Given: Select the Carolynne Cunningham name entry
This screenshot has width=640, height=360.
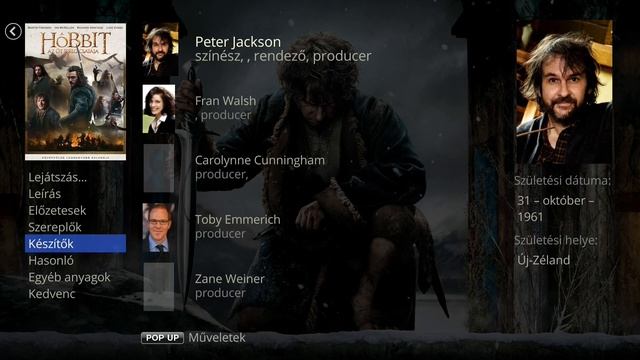Looking at the screenshot, I should 260,160.
